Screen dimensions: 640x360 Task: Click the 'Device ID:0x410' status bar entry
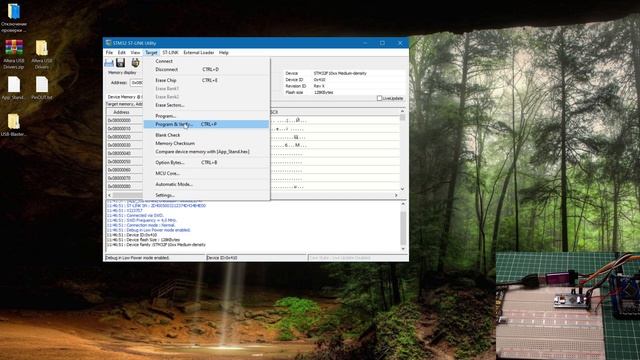(256, 258)
